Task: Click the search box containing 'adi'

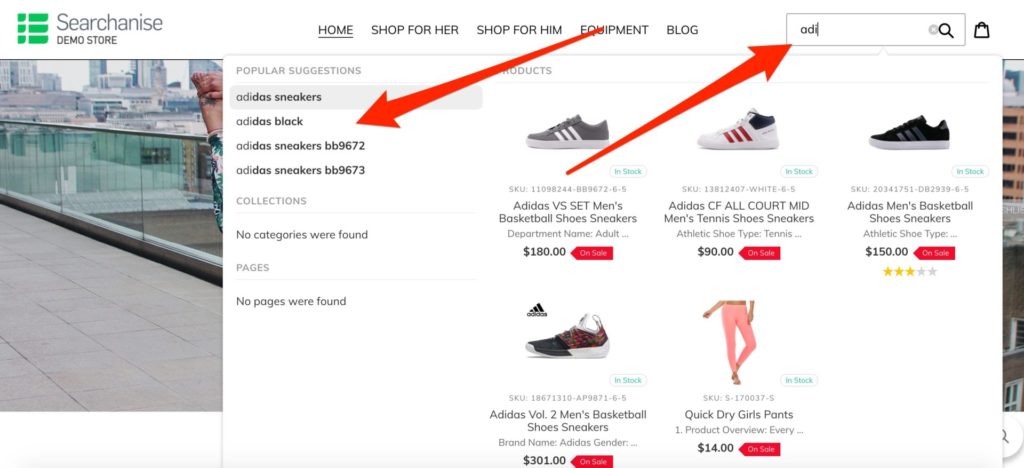Action: 875,29
